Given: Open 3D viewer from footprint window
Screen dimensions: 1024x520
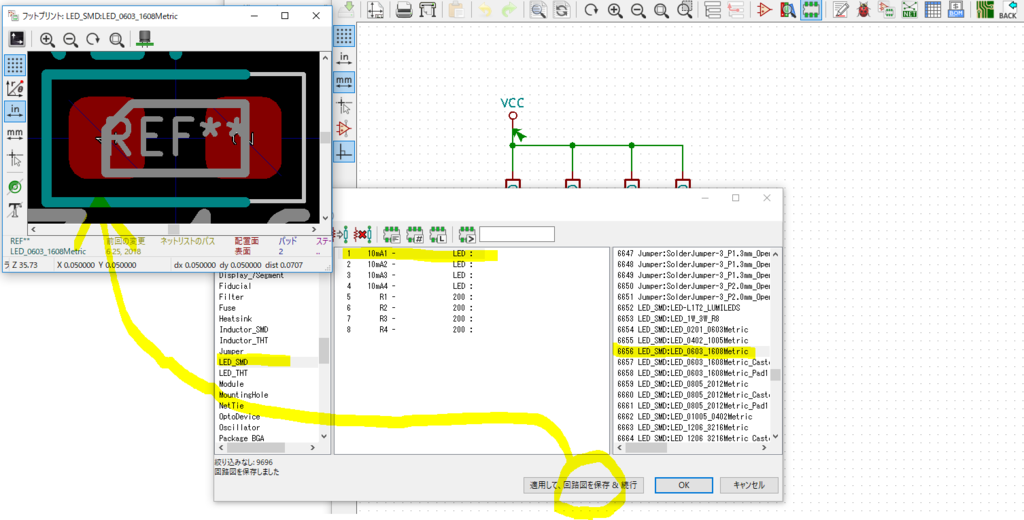Looking at the screenshot, I should tap(145, 39).
